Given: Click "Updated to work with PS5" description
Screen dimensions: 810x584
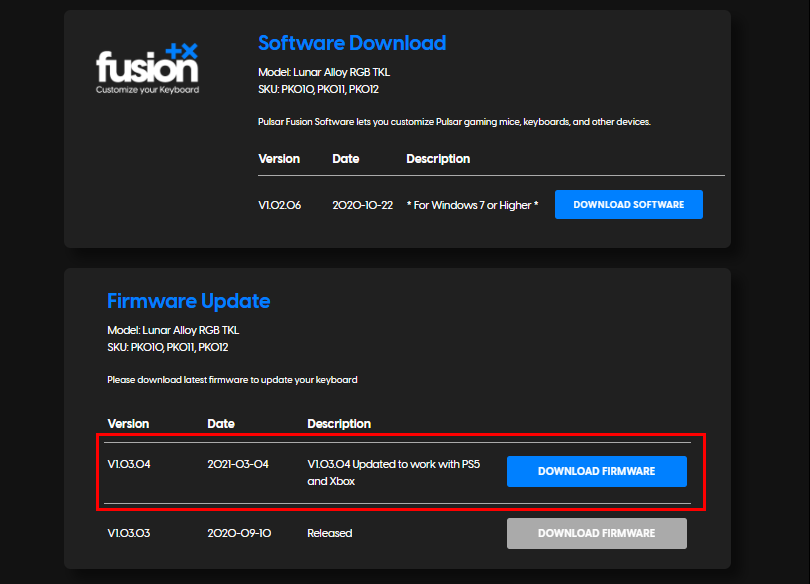Looking at the screenshot, I should pyautogui.click(x=394, y=472).
